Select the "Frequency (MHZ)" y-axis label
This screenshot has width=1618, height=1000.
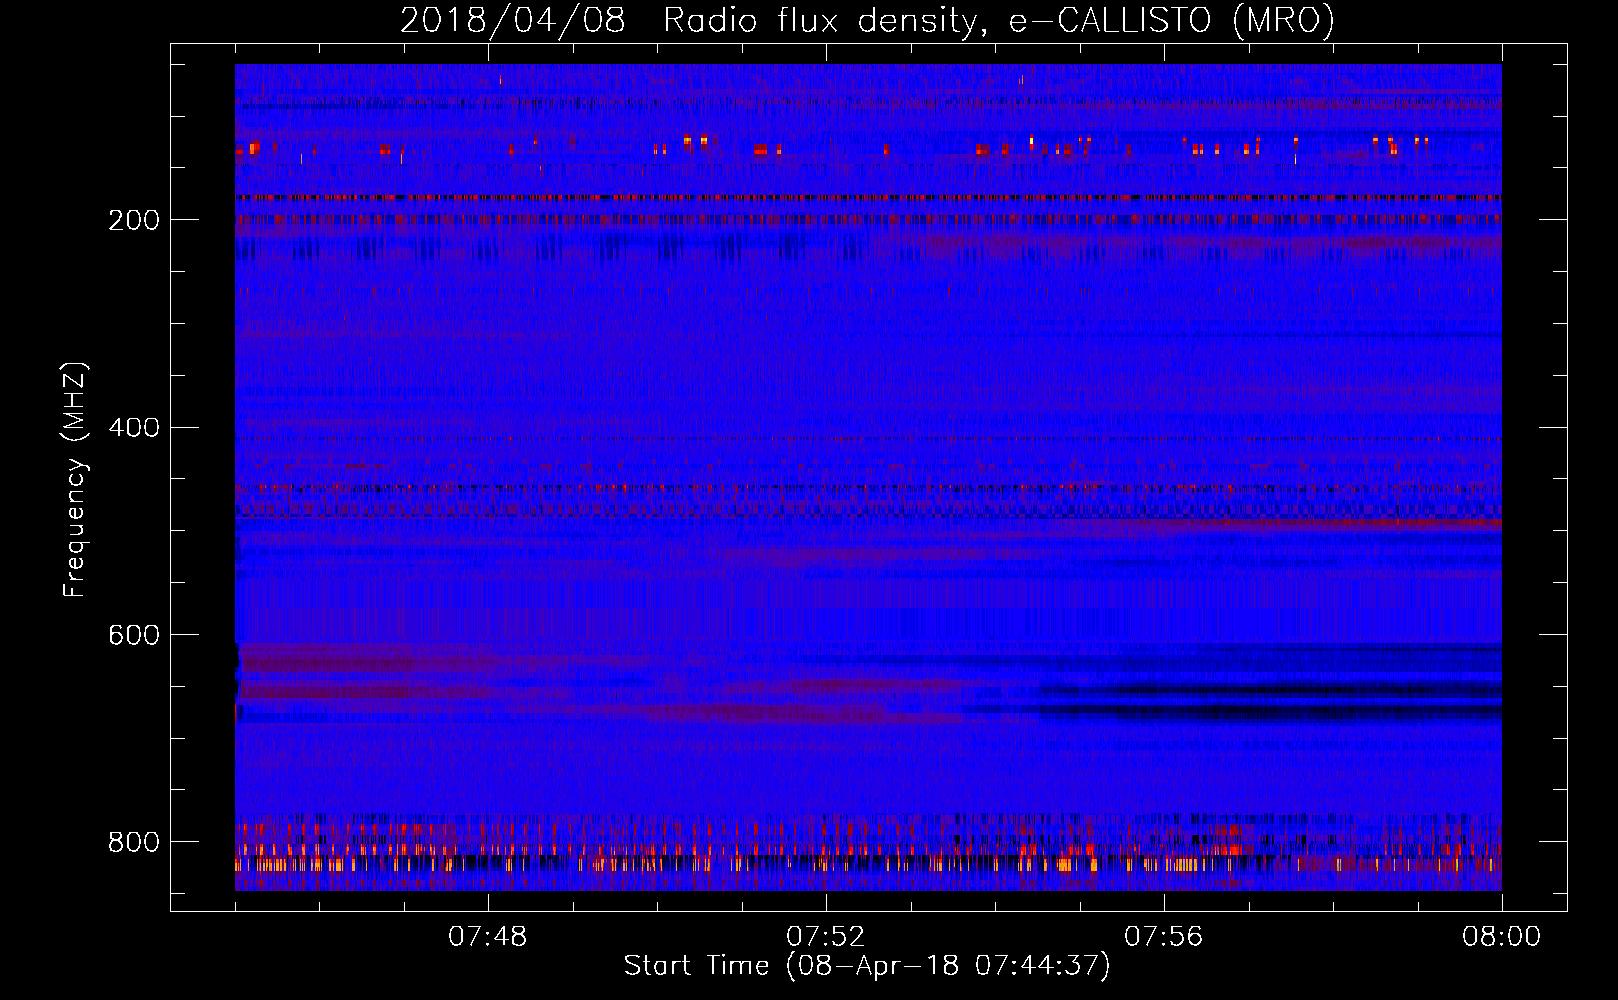click(74, 480)
